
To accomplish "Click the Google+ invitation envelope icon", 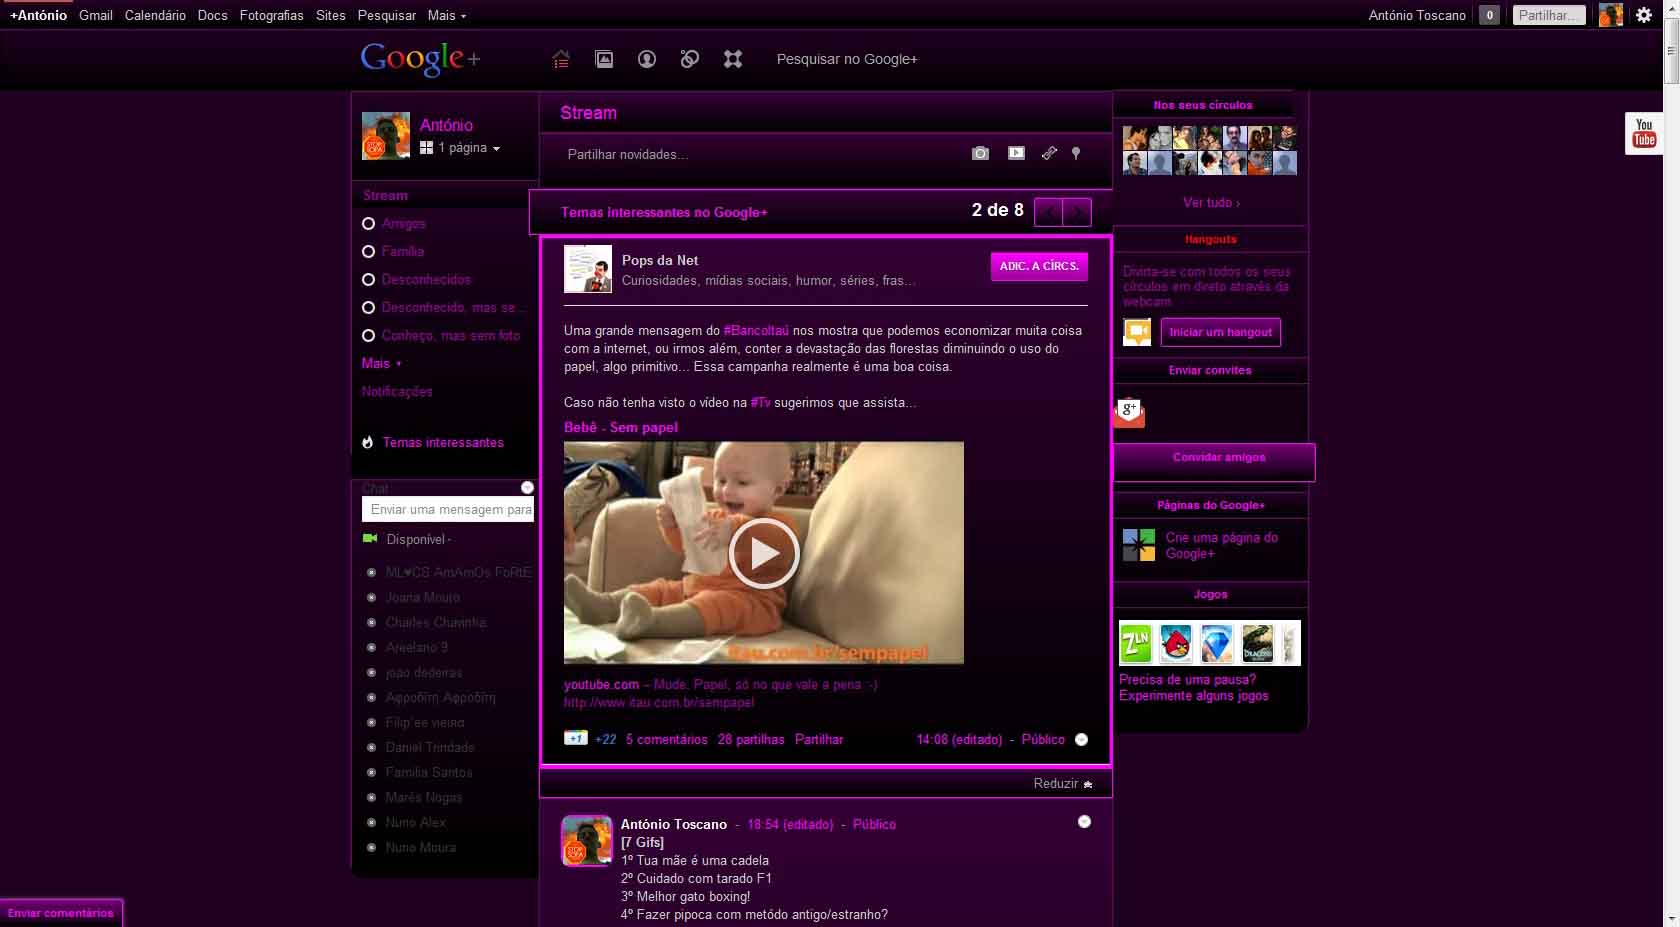I will tap(1129, 412).
